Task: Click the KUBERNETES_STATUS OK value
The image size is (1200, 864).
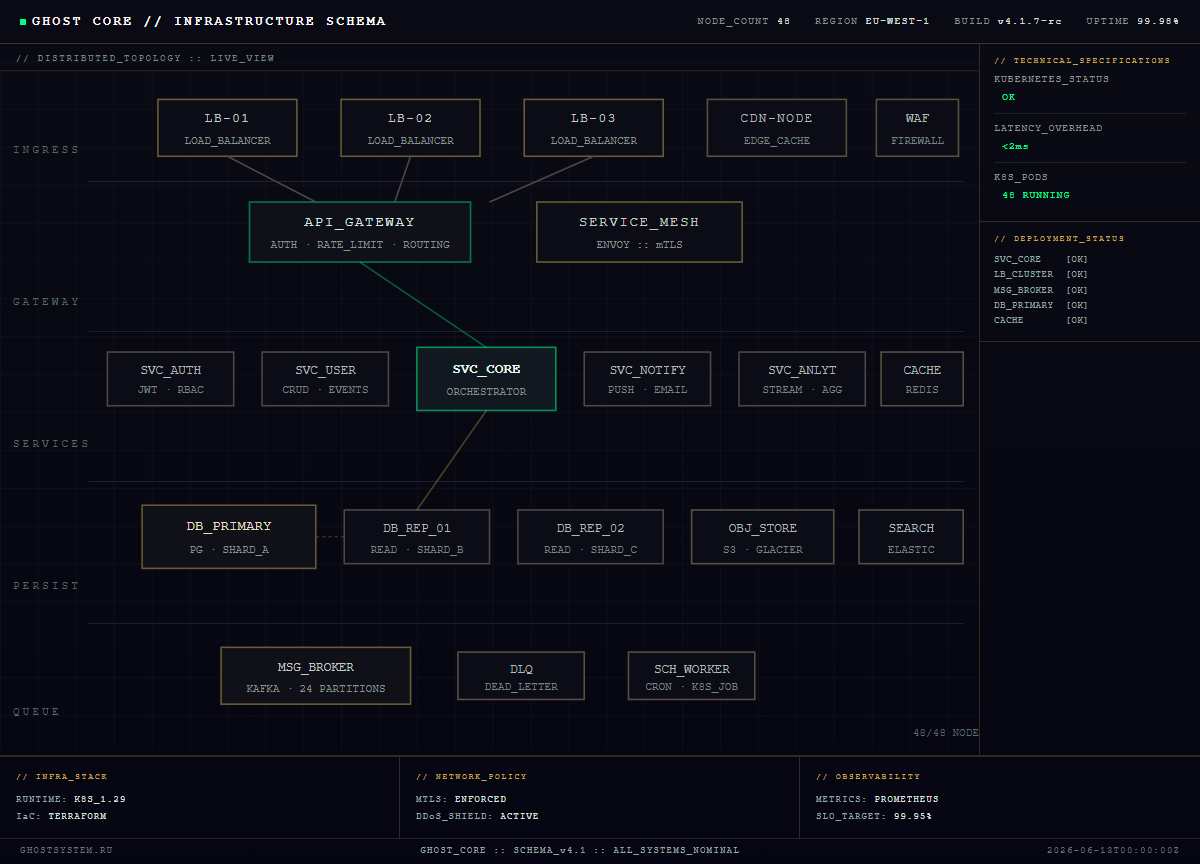Action: pyautogui.click(x=1008, y=97)
